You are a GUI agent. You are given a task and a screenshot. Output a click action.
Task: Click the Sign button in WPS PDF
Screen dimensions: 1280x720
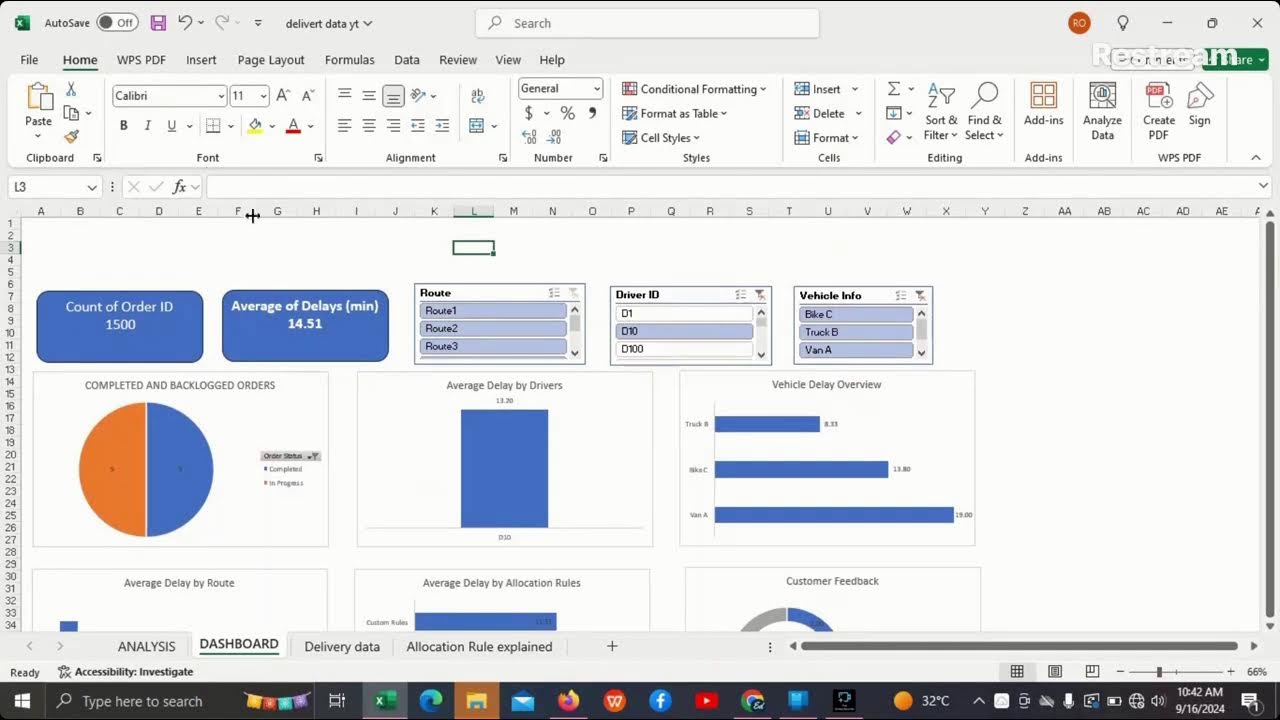[1199, 104]
